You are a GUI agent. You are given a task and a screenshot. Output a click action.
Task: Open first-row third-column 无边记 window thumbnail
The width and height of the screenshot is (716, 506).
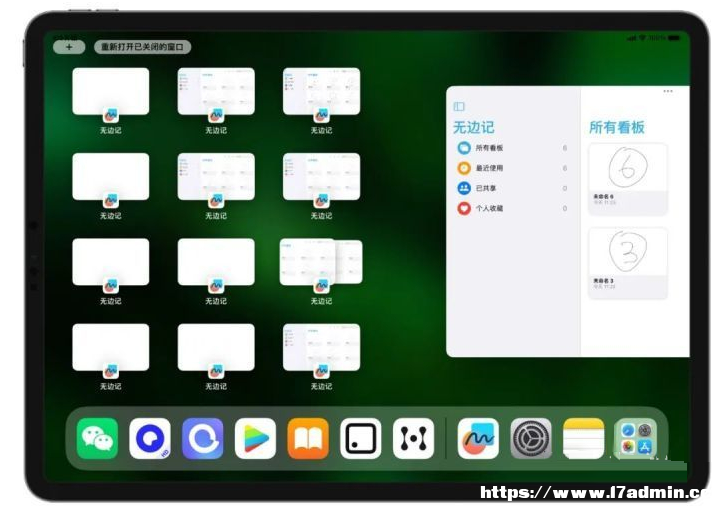321,91
